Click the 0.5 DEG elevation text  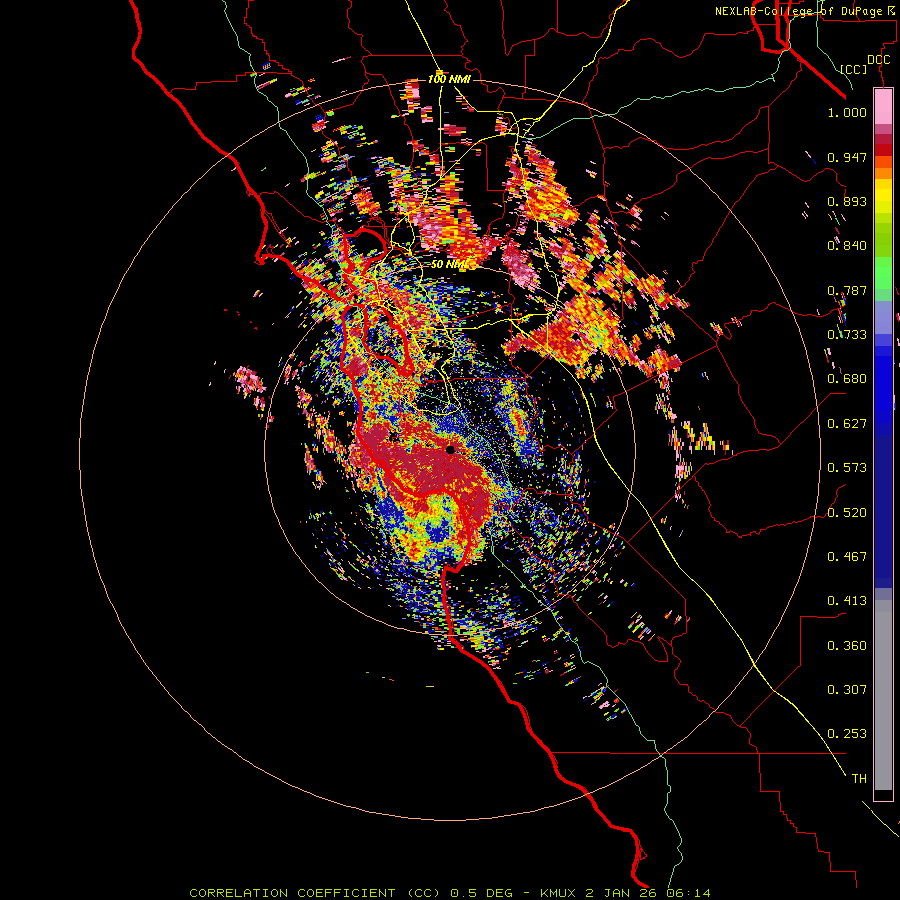481,893
